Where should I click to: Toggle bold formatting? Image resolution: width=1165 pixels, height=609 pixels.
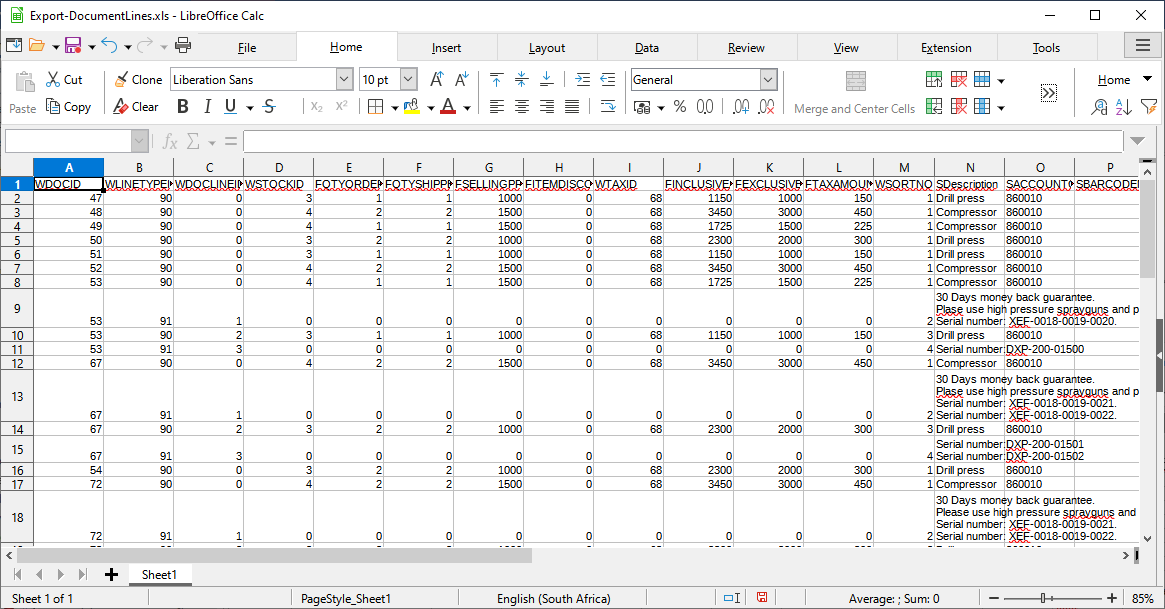tap(182, 105)
